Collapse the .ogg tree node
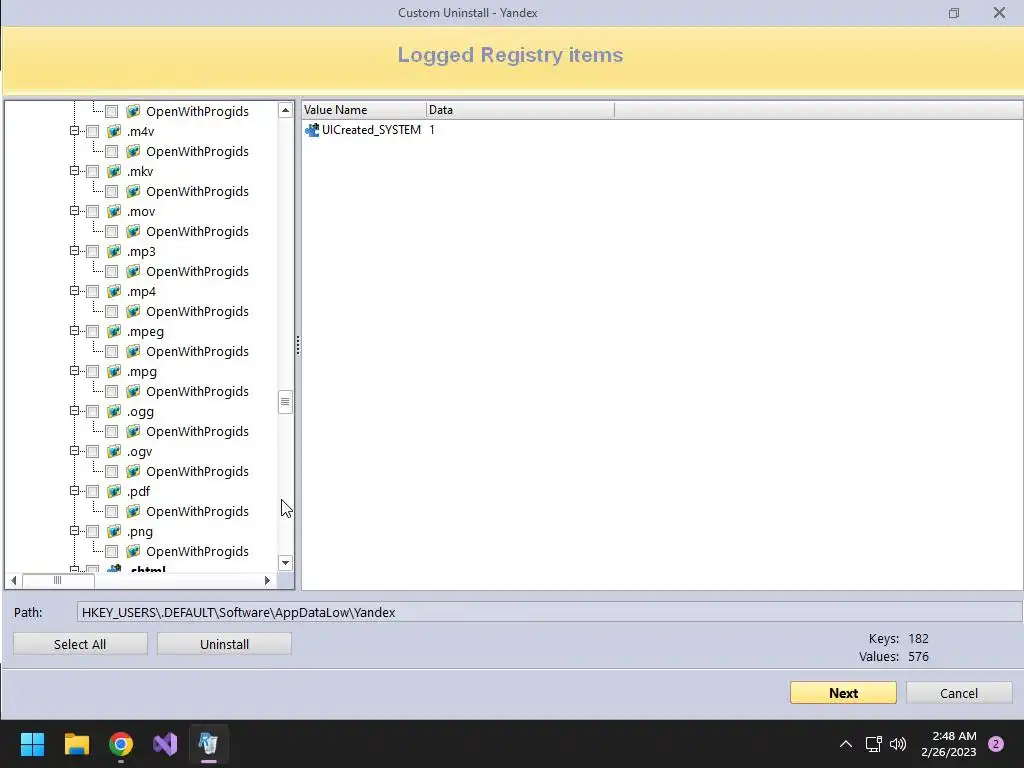 pos(74,411)
